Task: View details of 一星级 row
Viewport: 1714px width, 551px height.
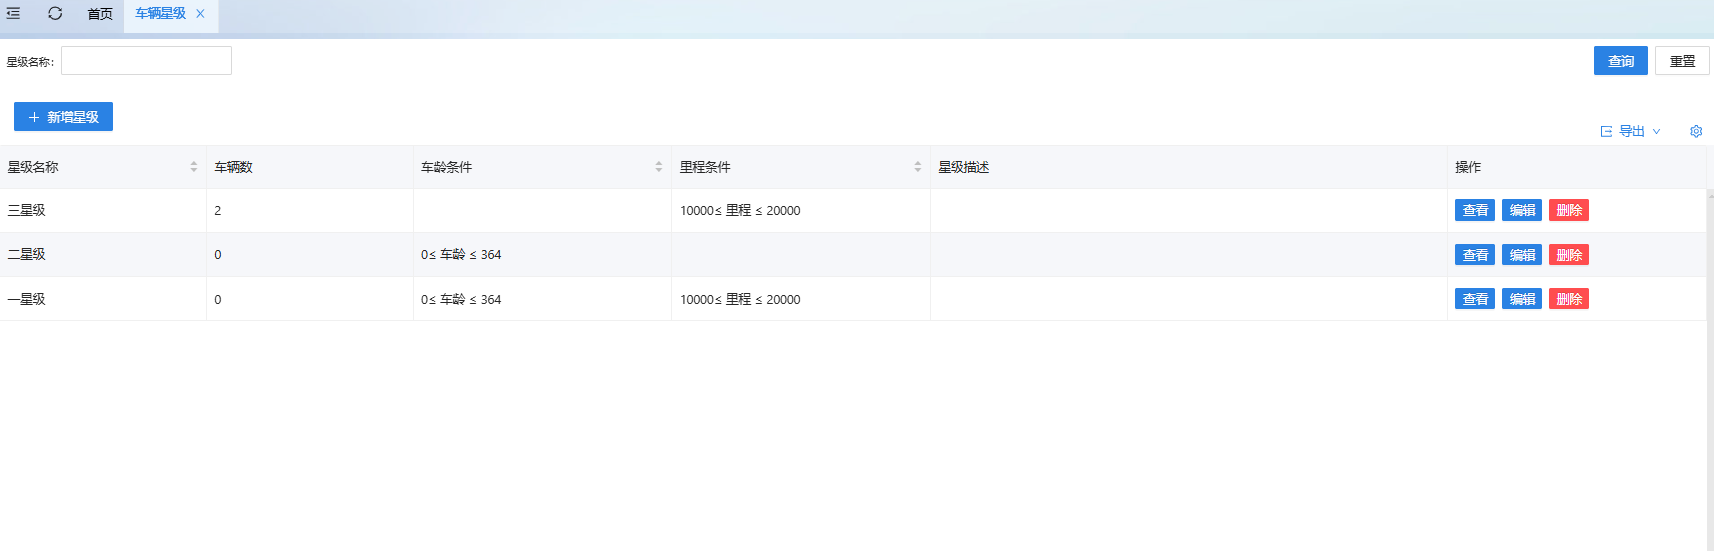Action: click(1474, 299)
